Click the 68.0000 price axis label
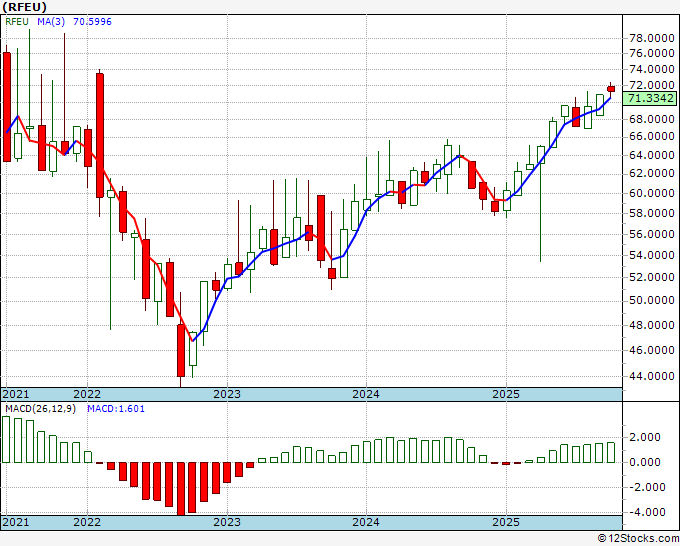680x546 pixels. [651, 119]
